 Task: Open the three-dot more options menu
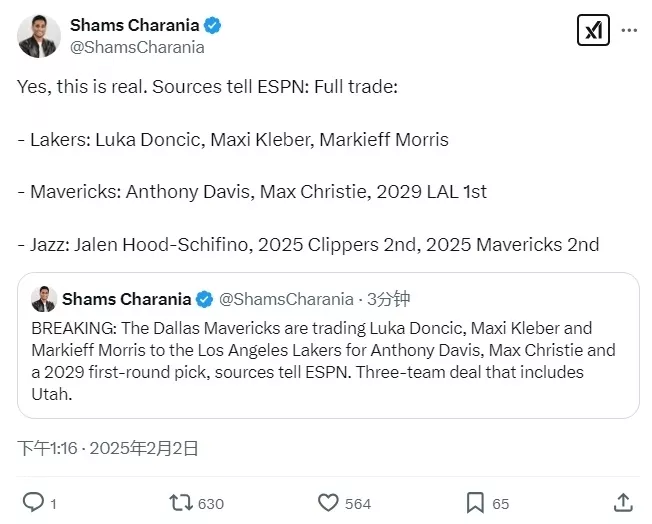coord(629,31)
